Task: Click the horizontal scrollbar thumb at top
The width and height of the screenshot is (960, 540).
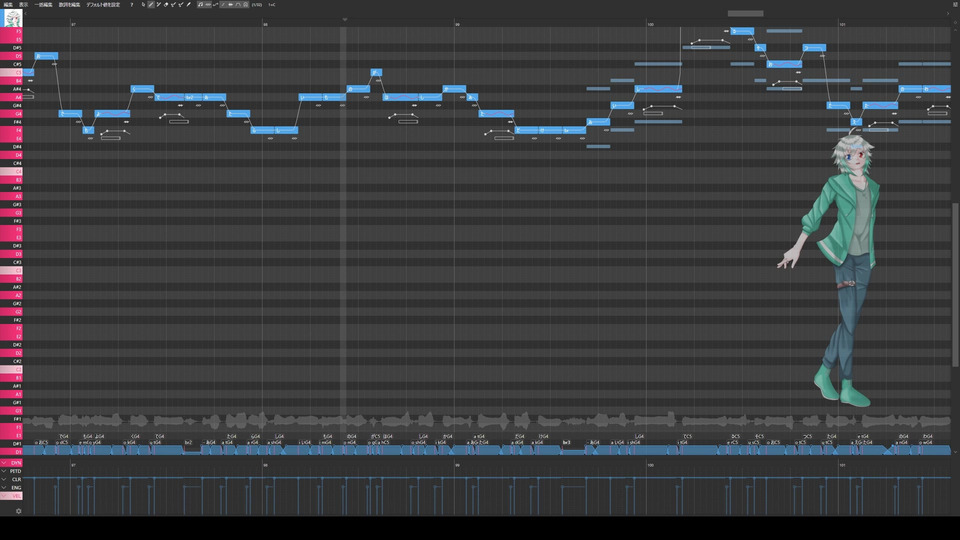Action: click(x=745, y=13)
